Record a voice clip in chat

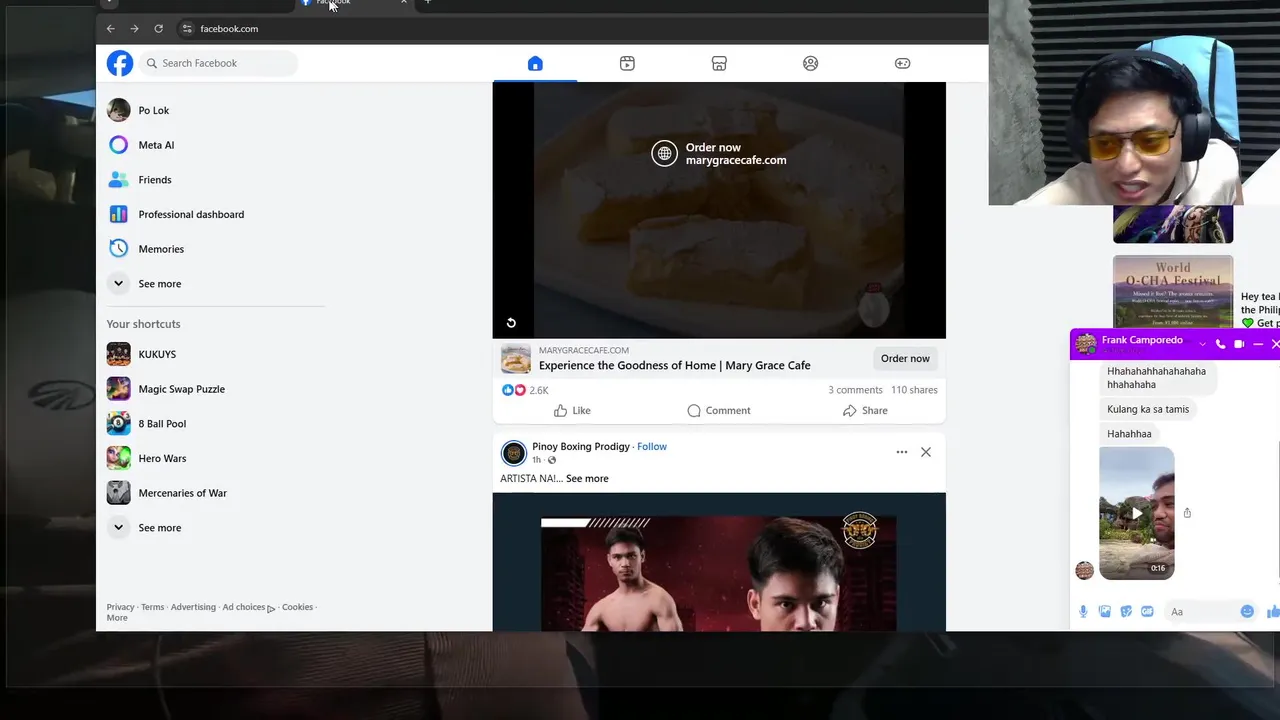pyautogui.click(x=1083, y=611)
